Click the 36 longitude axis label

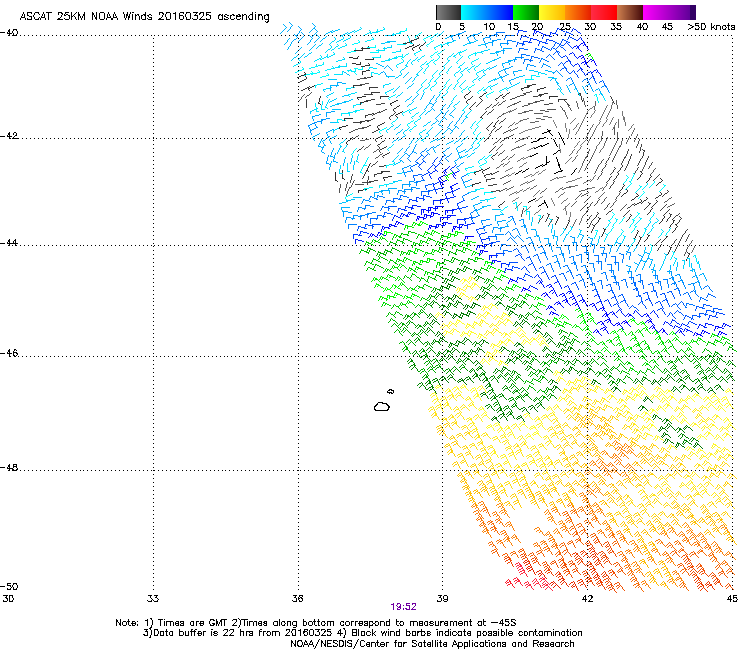pos(298,599)
